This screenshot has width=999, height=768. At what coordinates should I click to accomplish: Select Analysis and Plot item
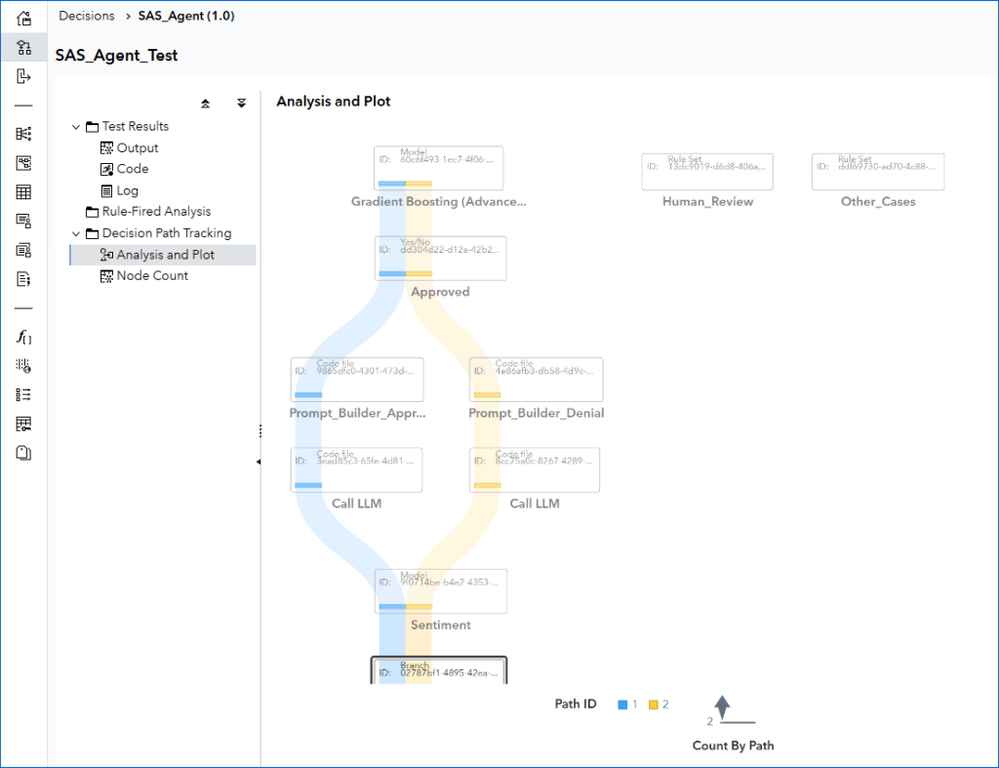click(x=163, y=255)
